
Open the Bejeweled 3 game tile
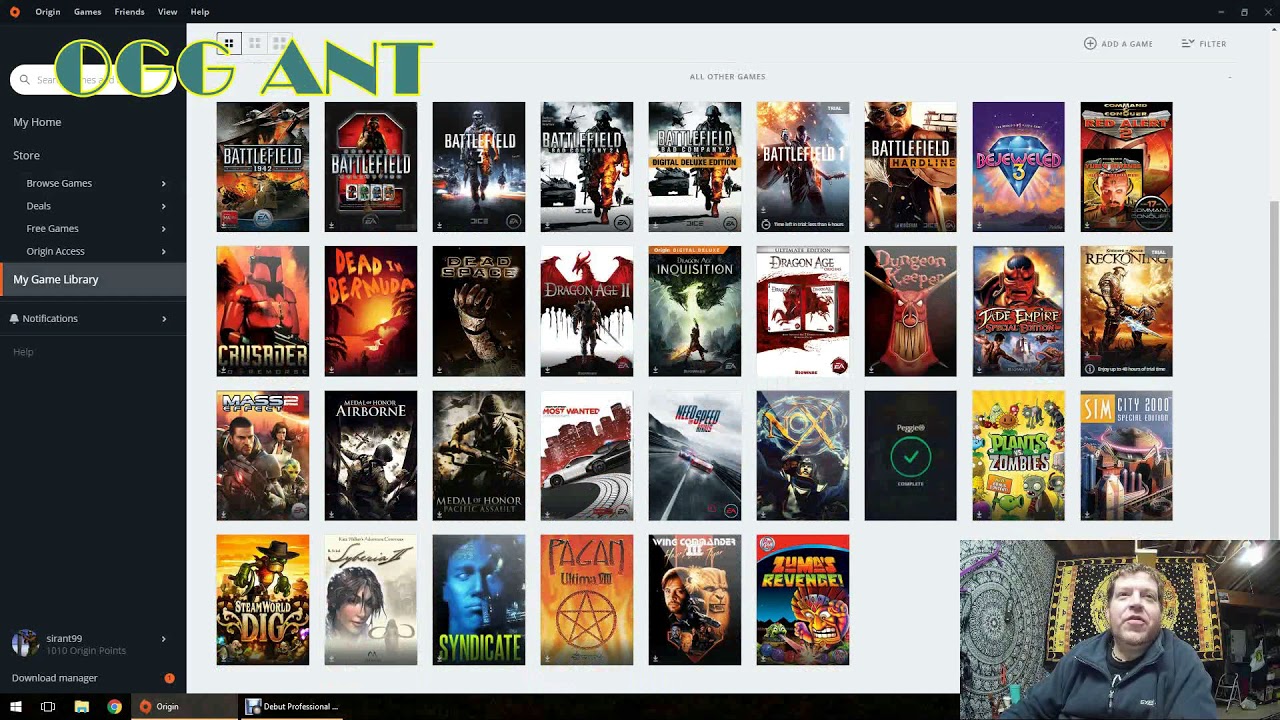coord(1019,167)
